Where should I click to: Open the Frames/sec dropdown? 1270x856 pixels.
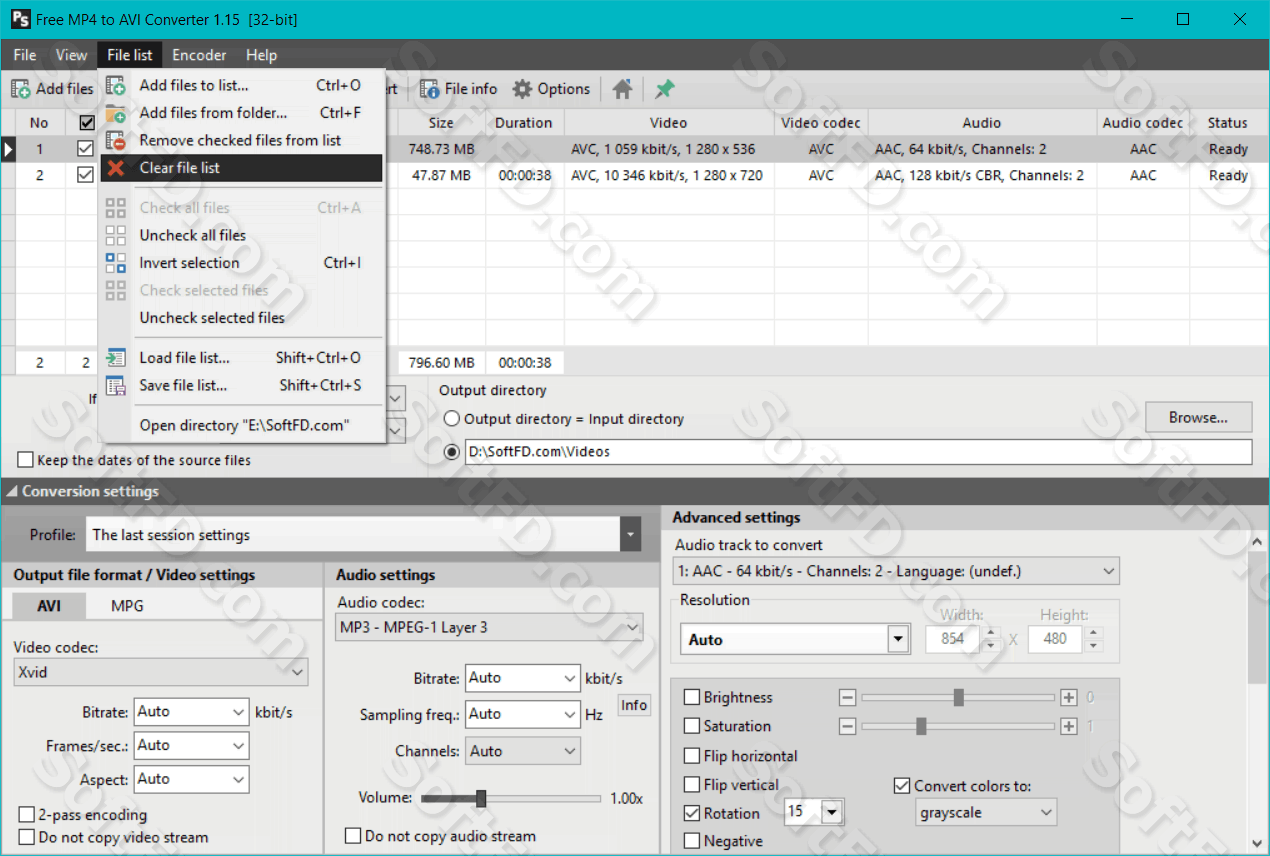191,745
